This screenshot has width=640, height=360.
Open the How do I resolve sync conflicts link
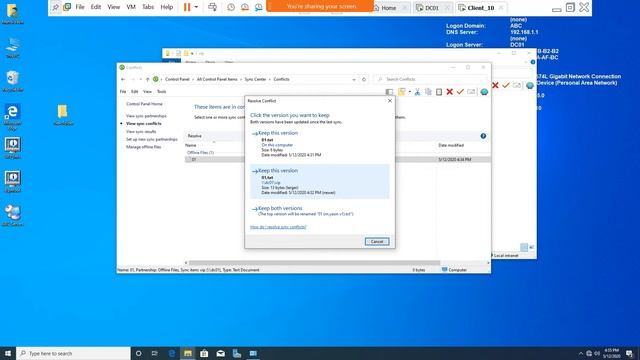pyautogui.click(x=278, y=227)
